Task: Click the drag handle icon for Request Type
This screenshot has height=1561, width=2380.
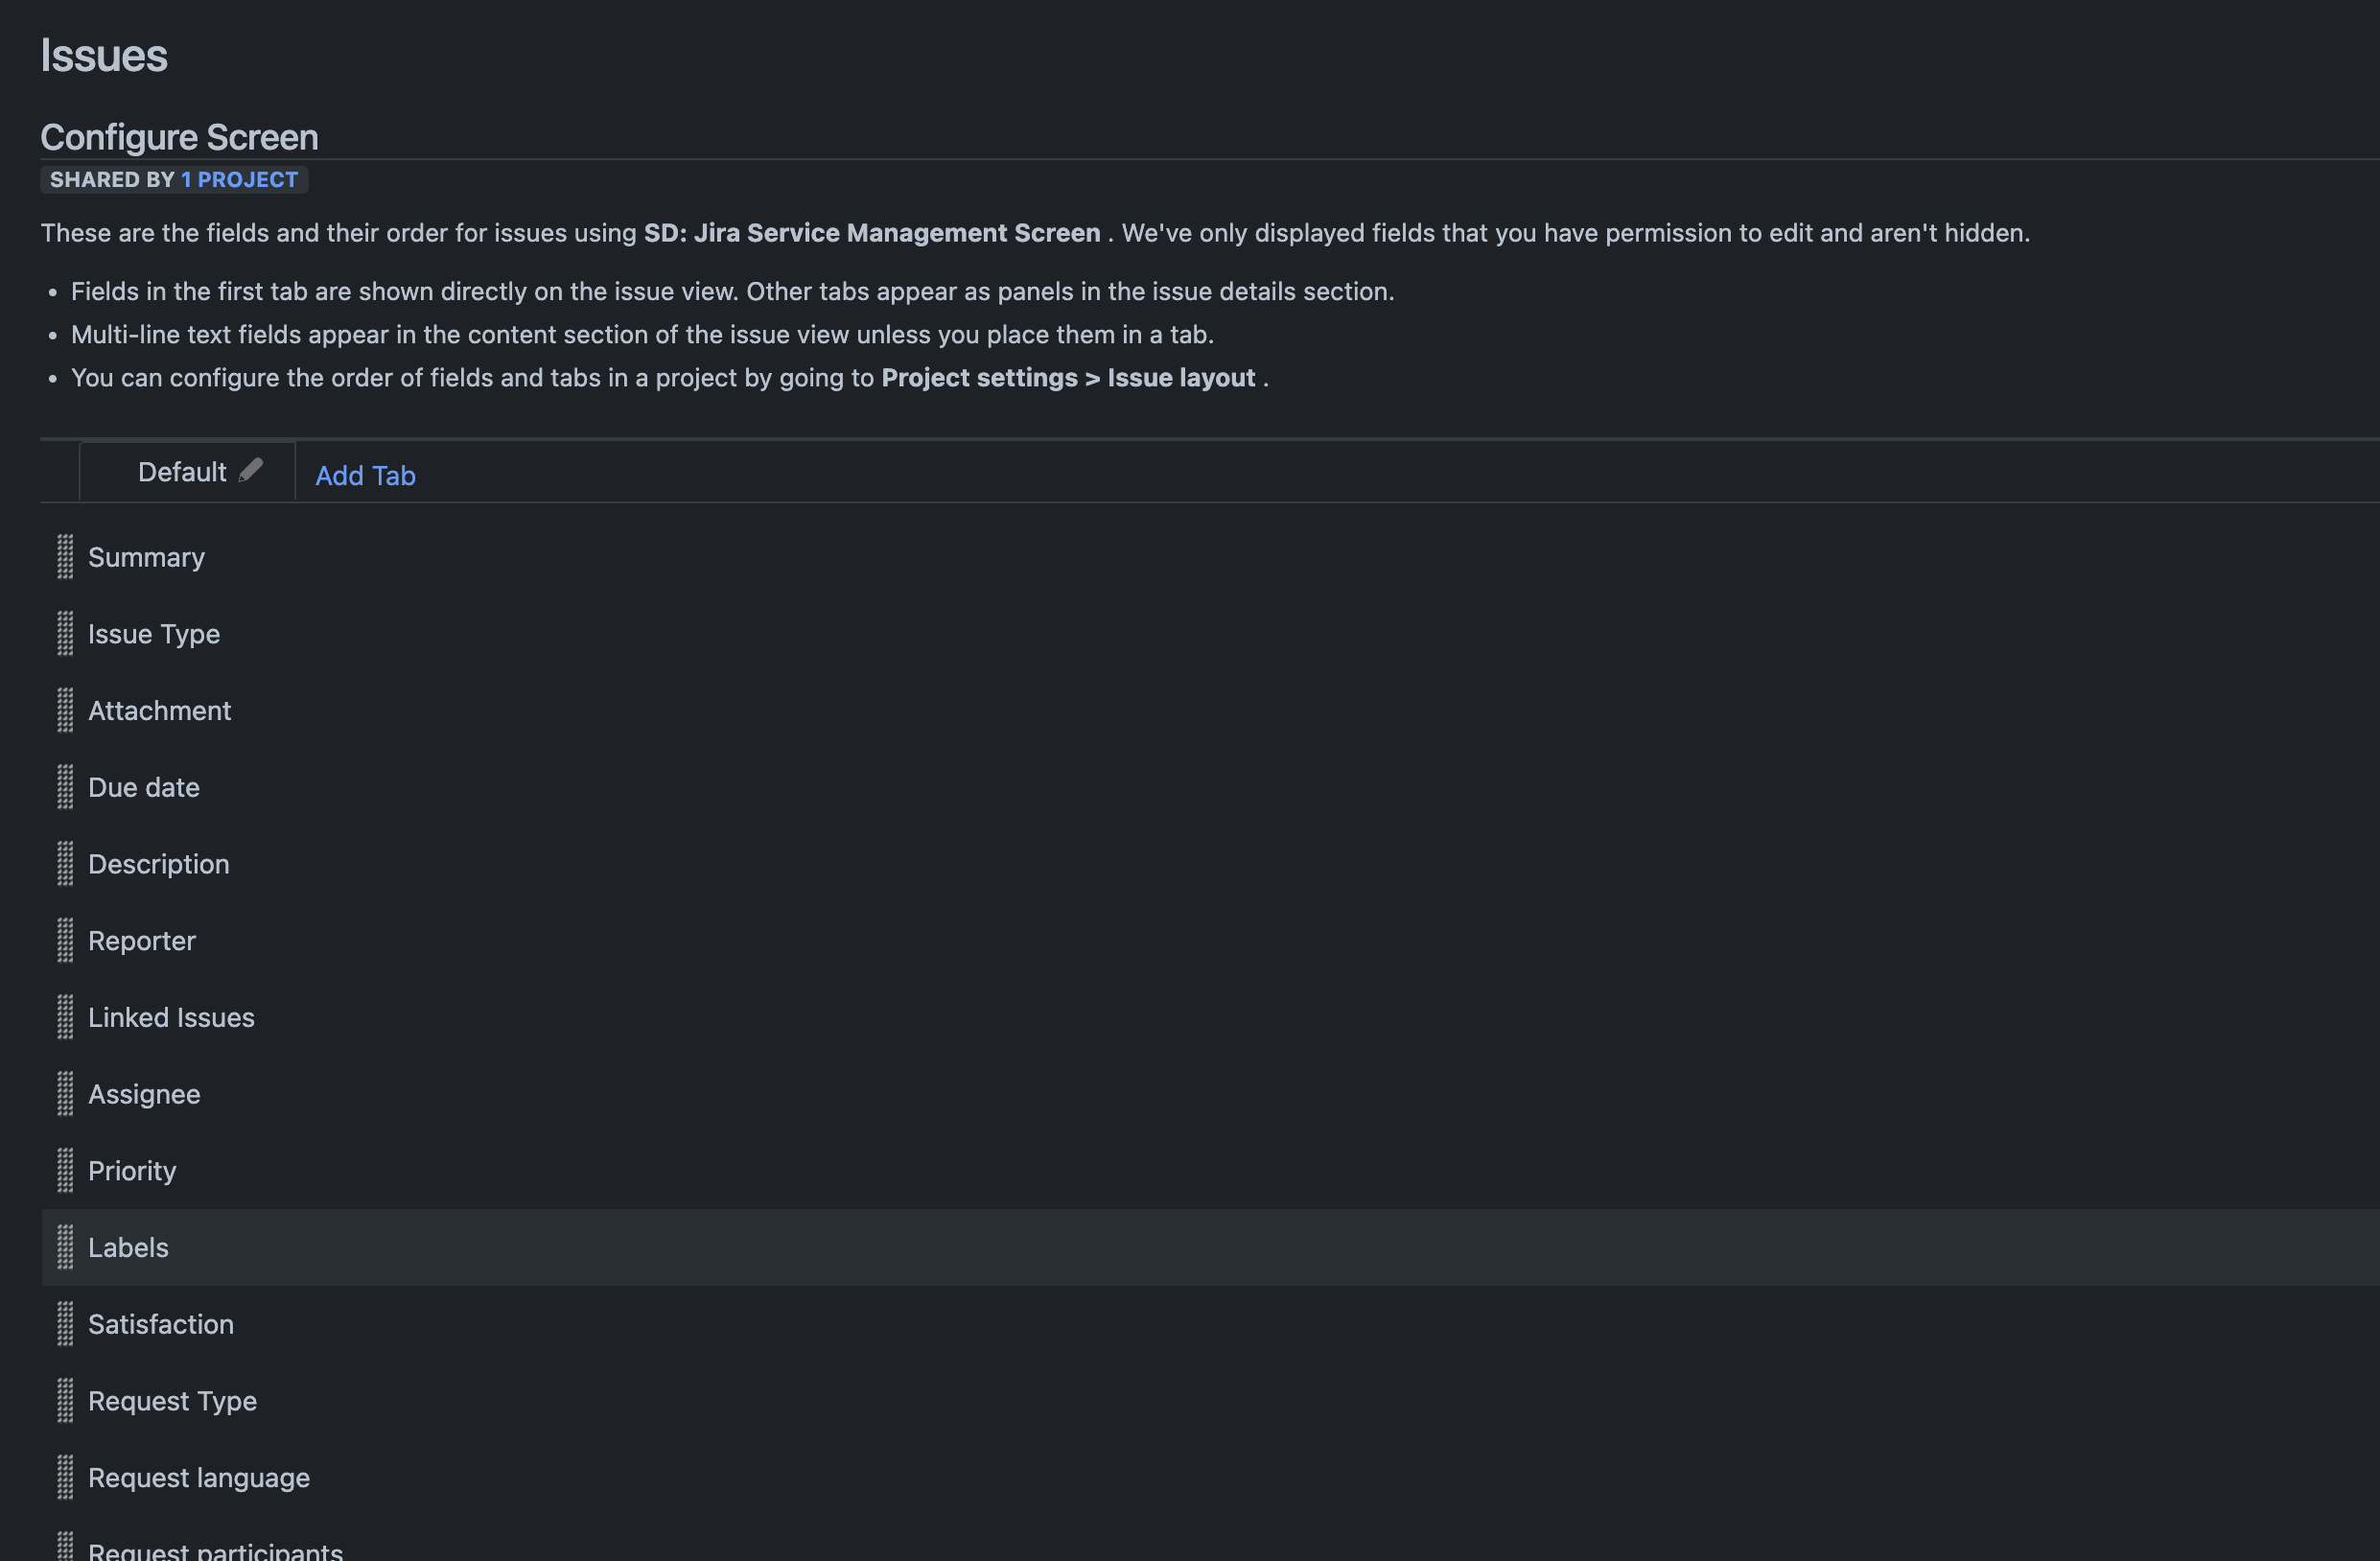Action: coord(65,1401)
